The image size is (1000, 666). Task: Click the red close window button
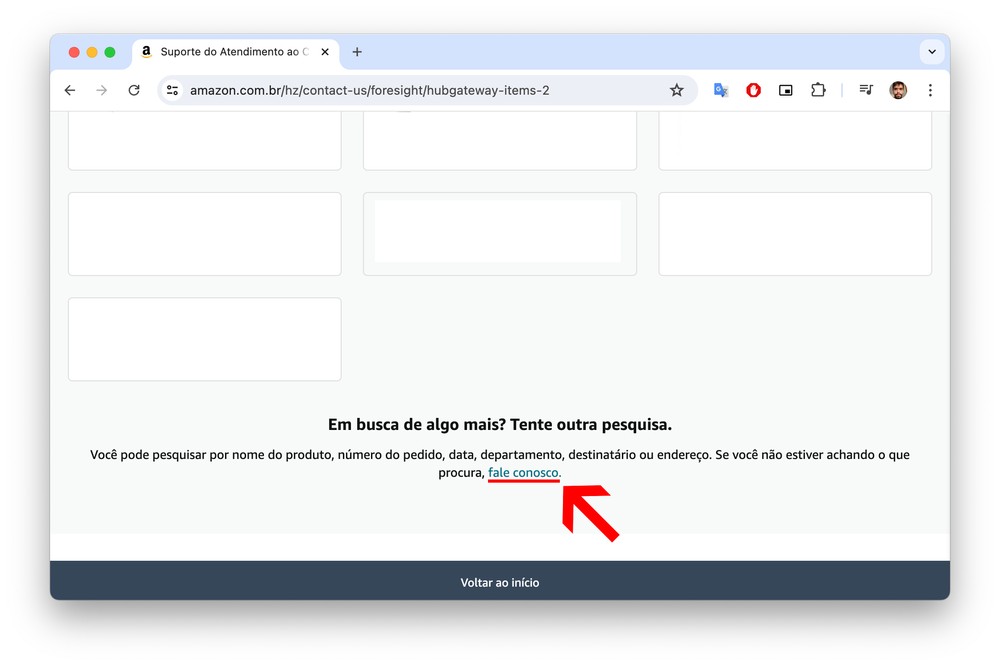[x=74, y=52]
